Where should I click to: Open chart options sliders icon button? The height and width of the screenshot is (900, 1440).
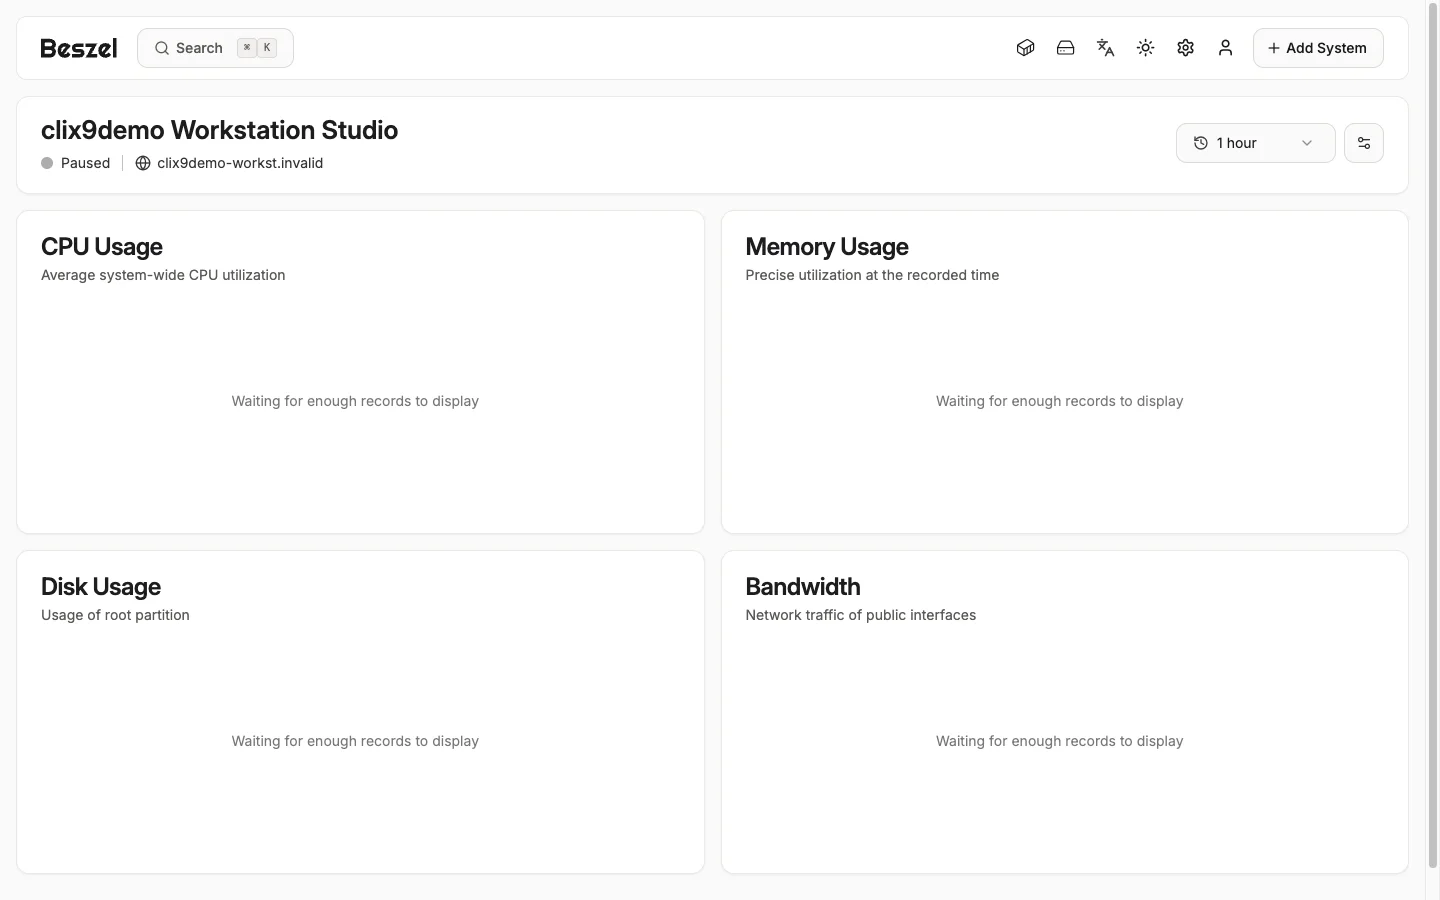[x=1364, y=143]
